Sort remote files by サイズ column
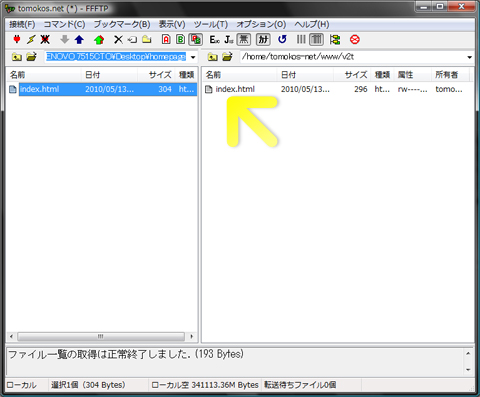480x397 pixels. (x=352, y=75)
